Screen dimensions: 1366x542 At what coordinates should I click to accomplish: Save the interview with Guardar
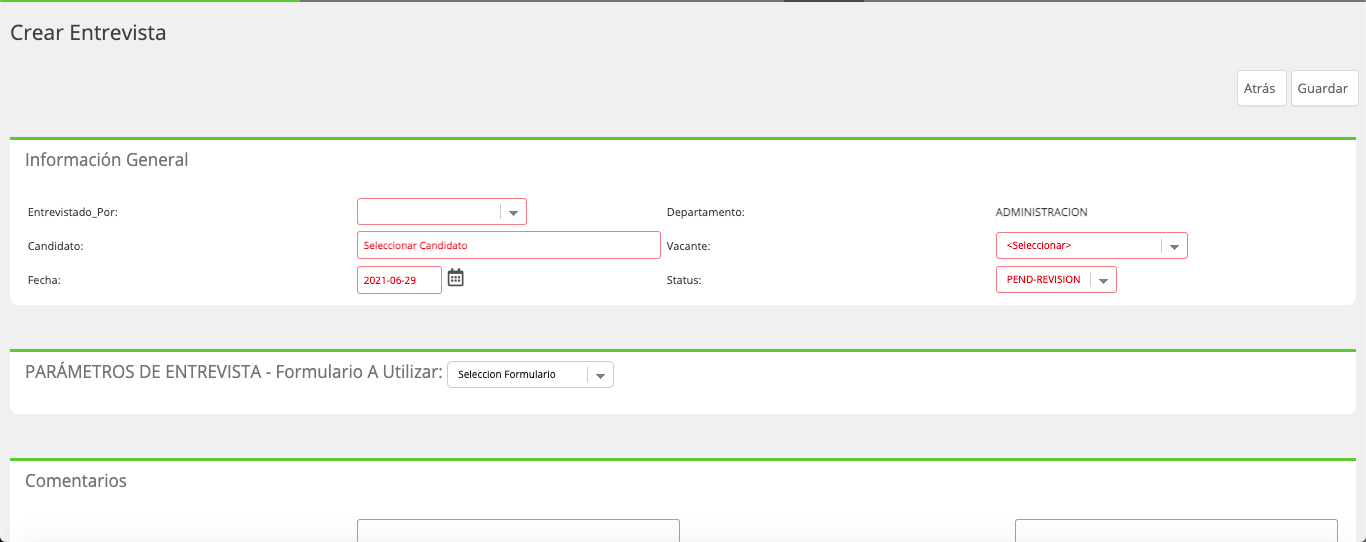click(1324, 88)
